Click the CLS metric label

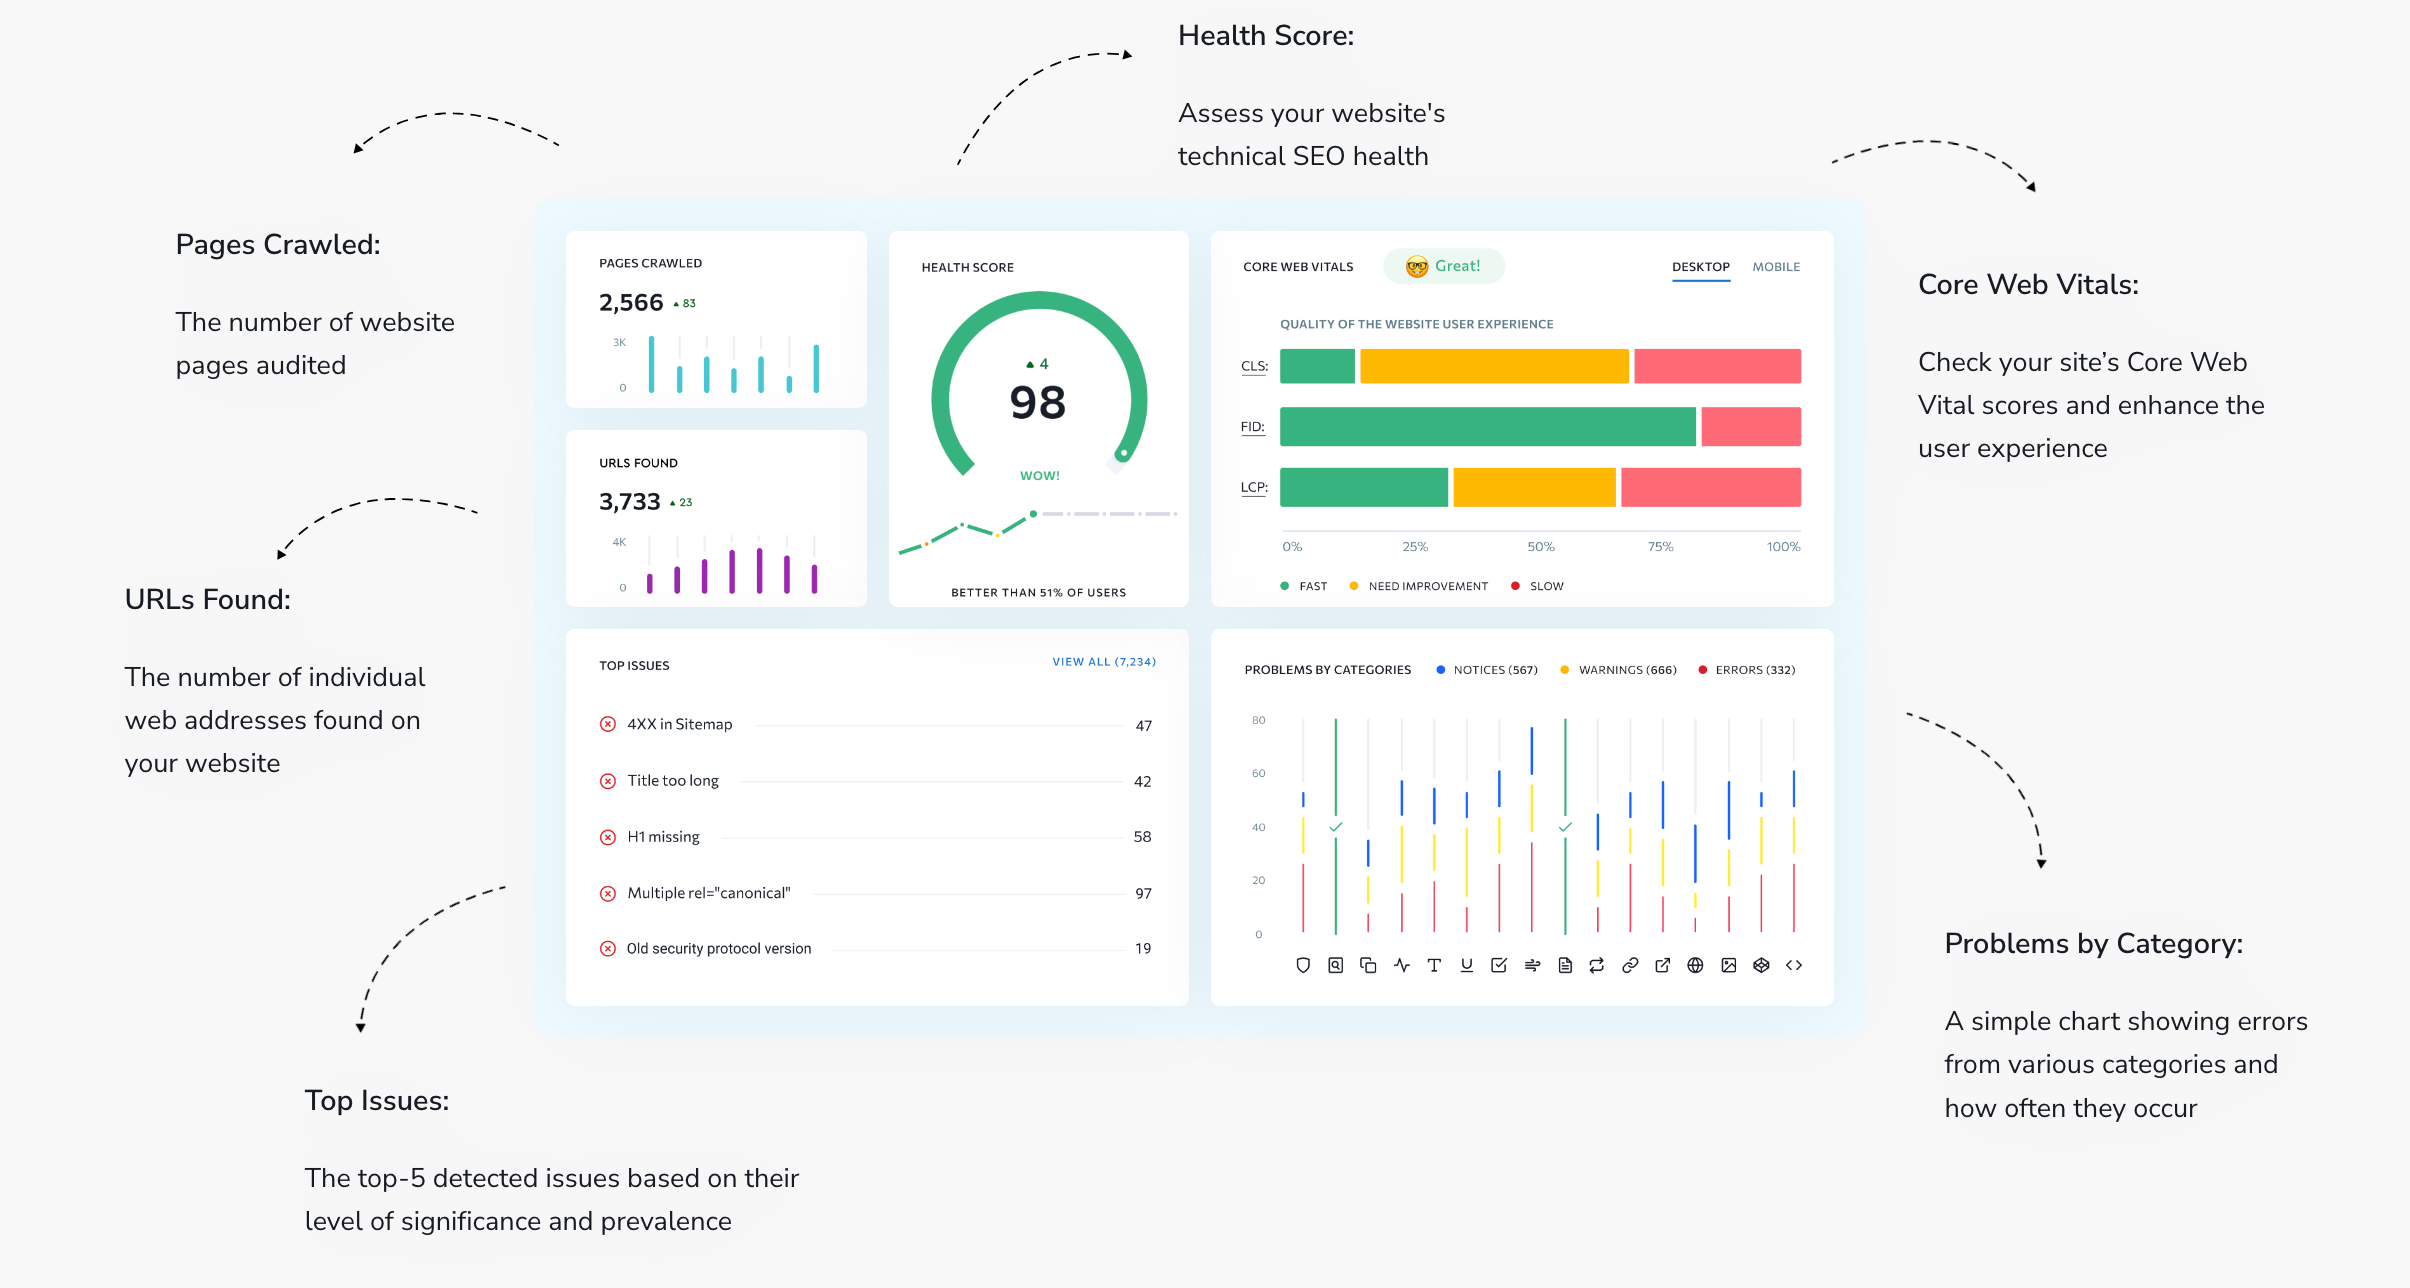point(1254,366)
